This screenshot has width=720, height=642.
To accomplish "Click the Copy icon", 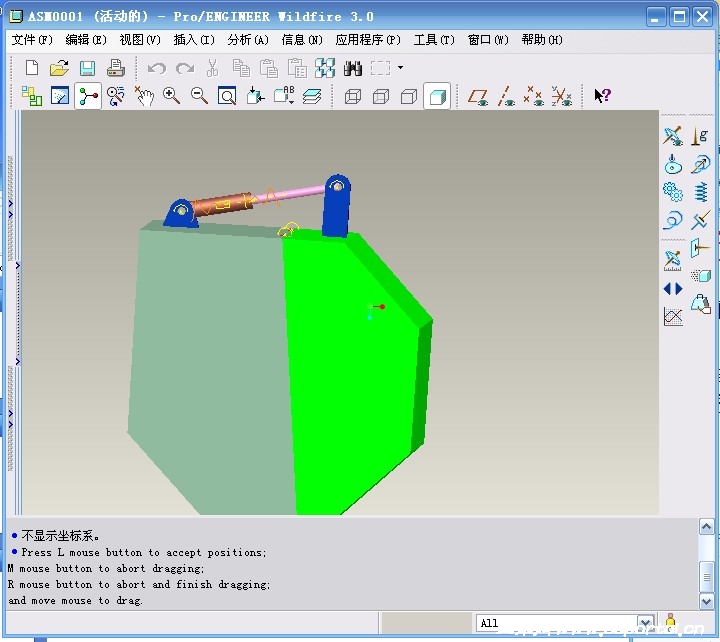I will (241, 68).
